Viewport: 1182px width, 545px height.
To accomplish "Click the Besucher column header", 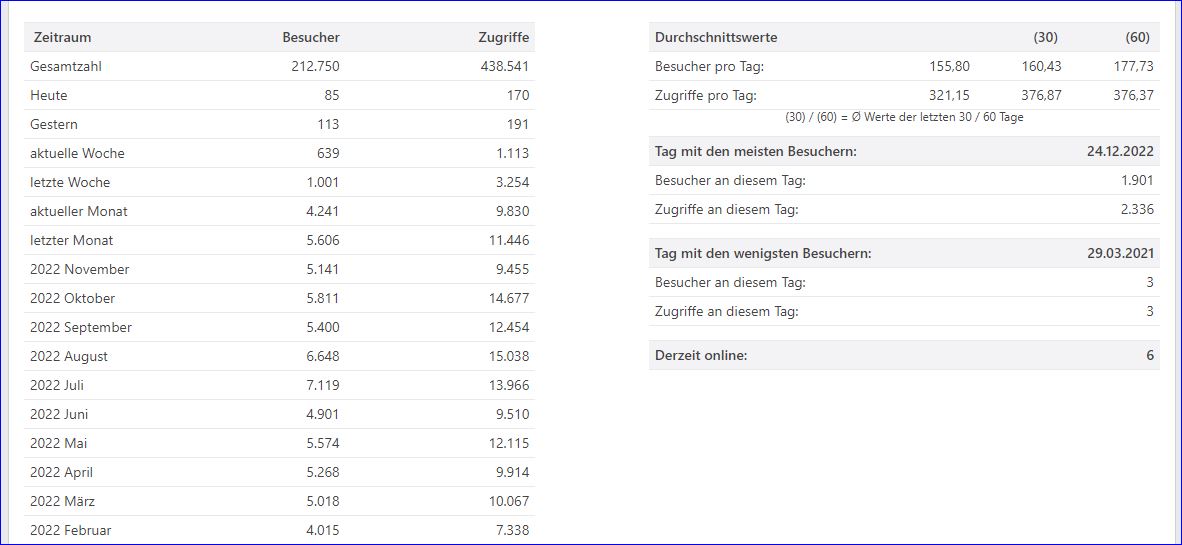I will pyautogui.click(x=311, y=37).
